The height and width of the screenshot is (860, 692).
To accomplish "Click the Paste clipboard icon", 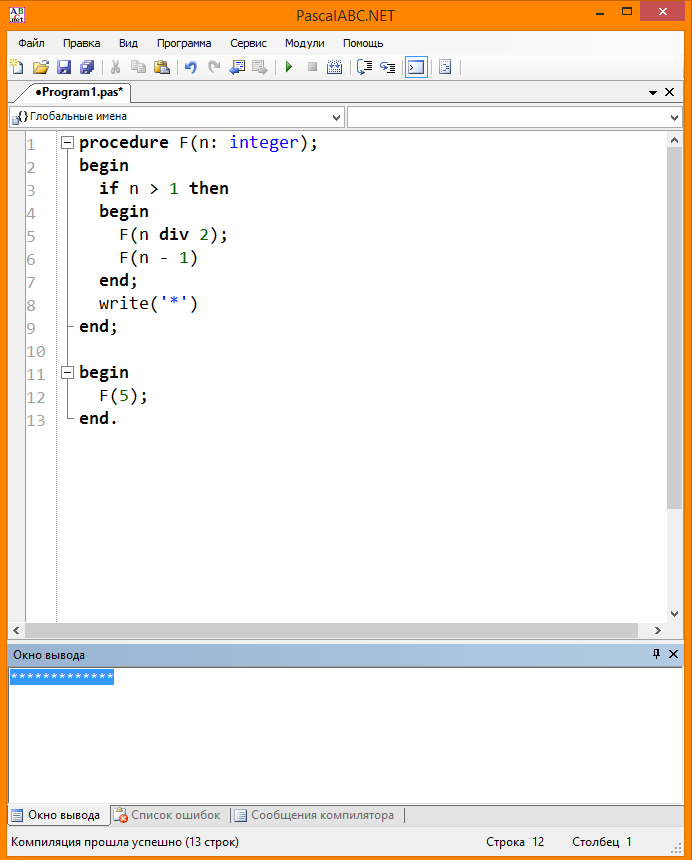I will click(162, 67).
